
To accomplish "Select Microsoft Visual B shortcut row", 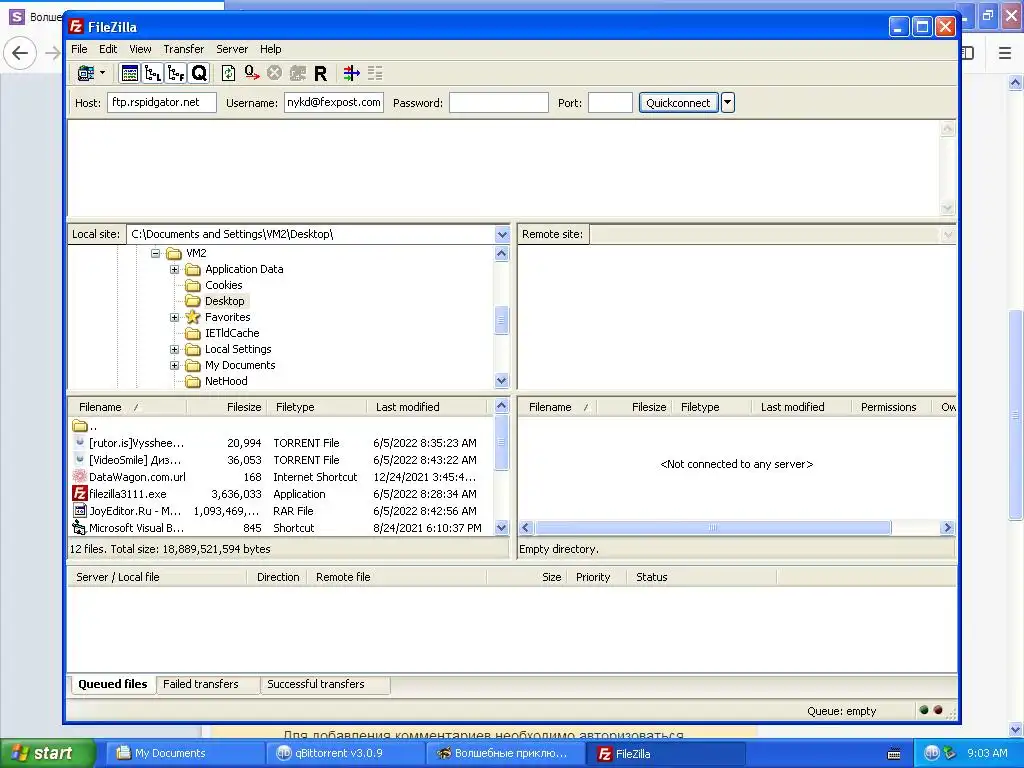I will [x=278, y=528].
